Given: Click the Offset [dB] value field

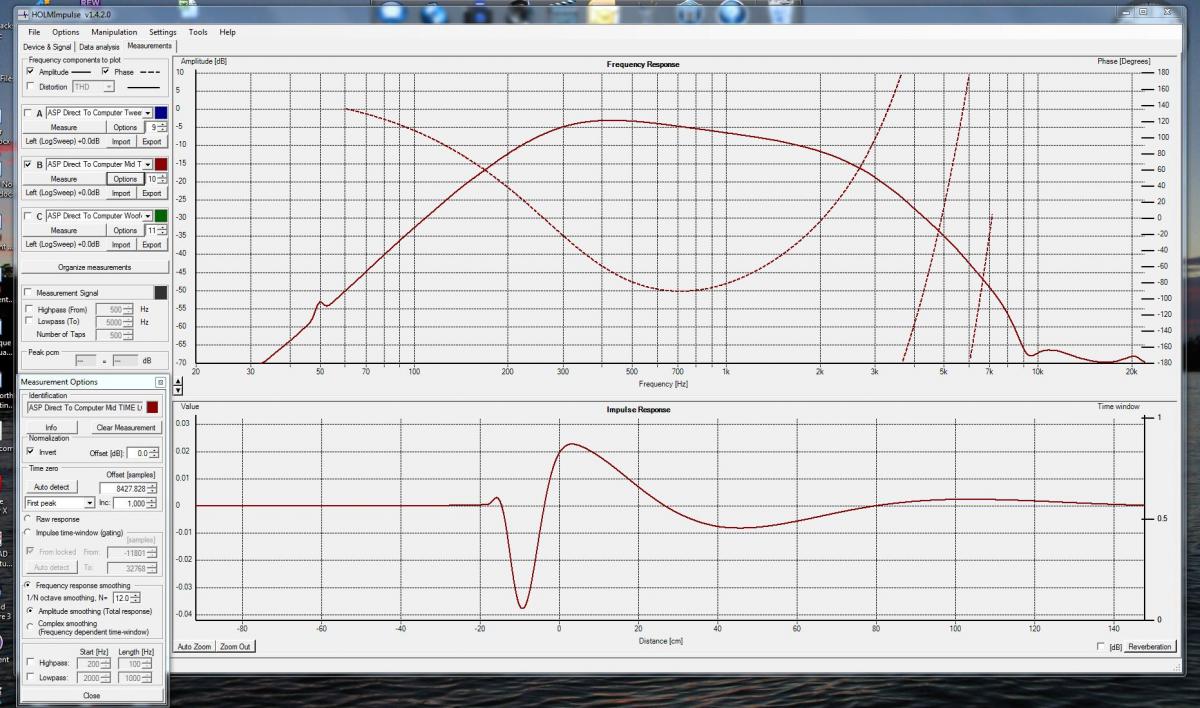Looking at the screenshot, I should [x=142, y=453].
